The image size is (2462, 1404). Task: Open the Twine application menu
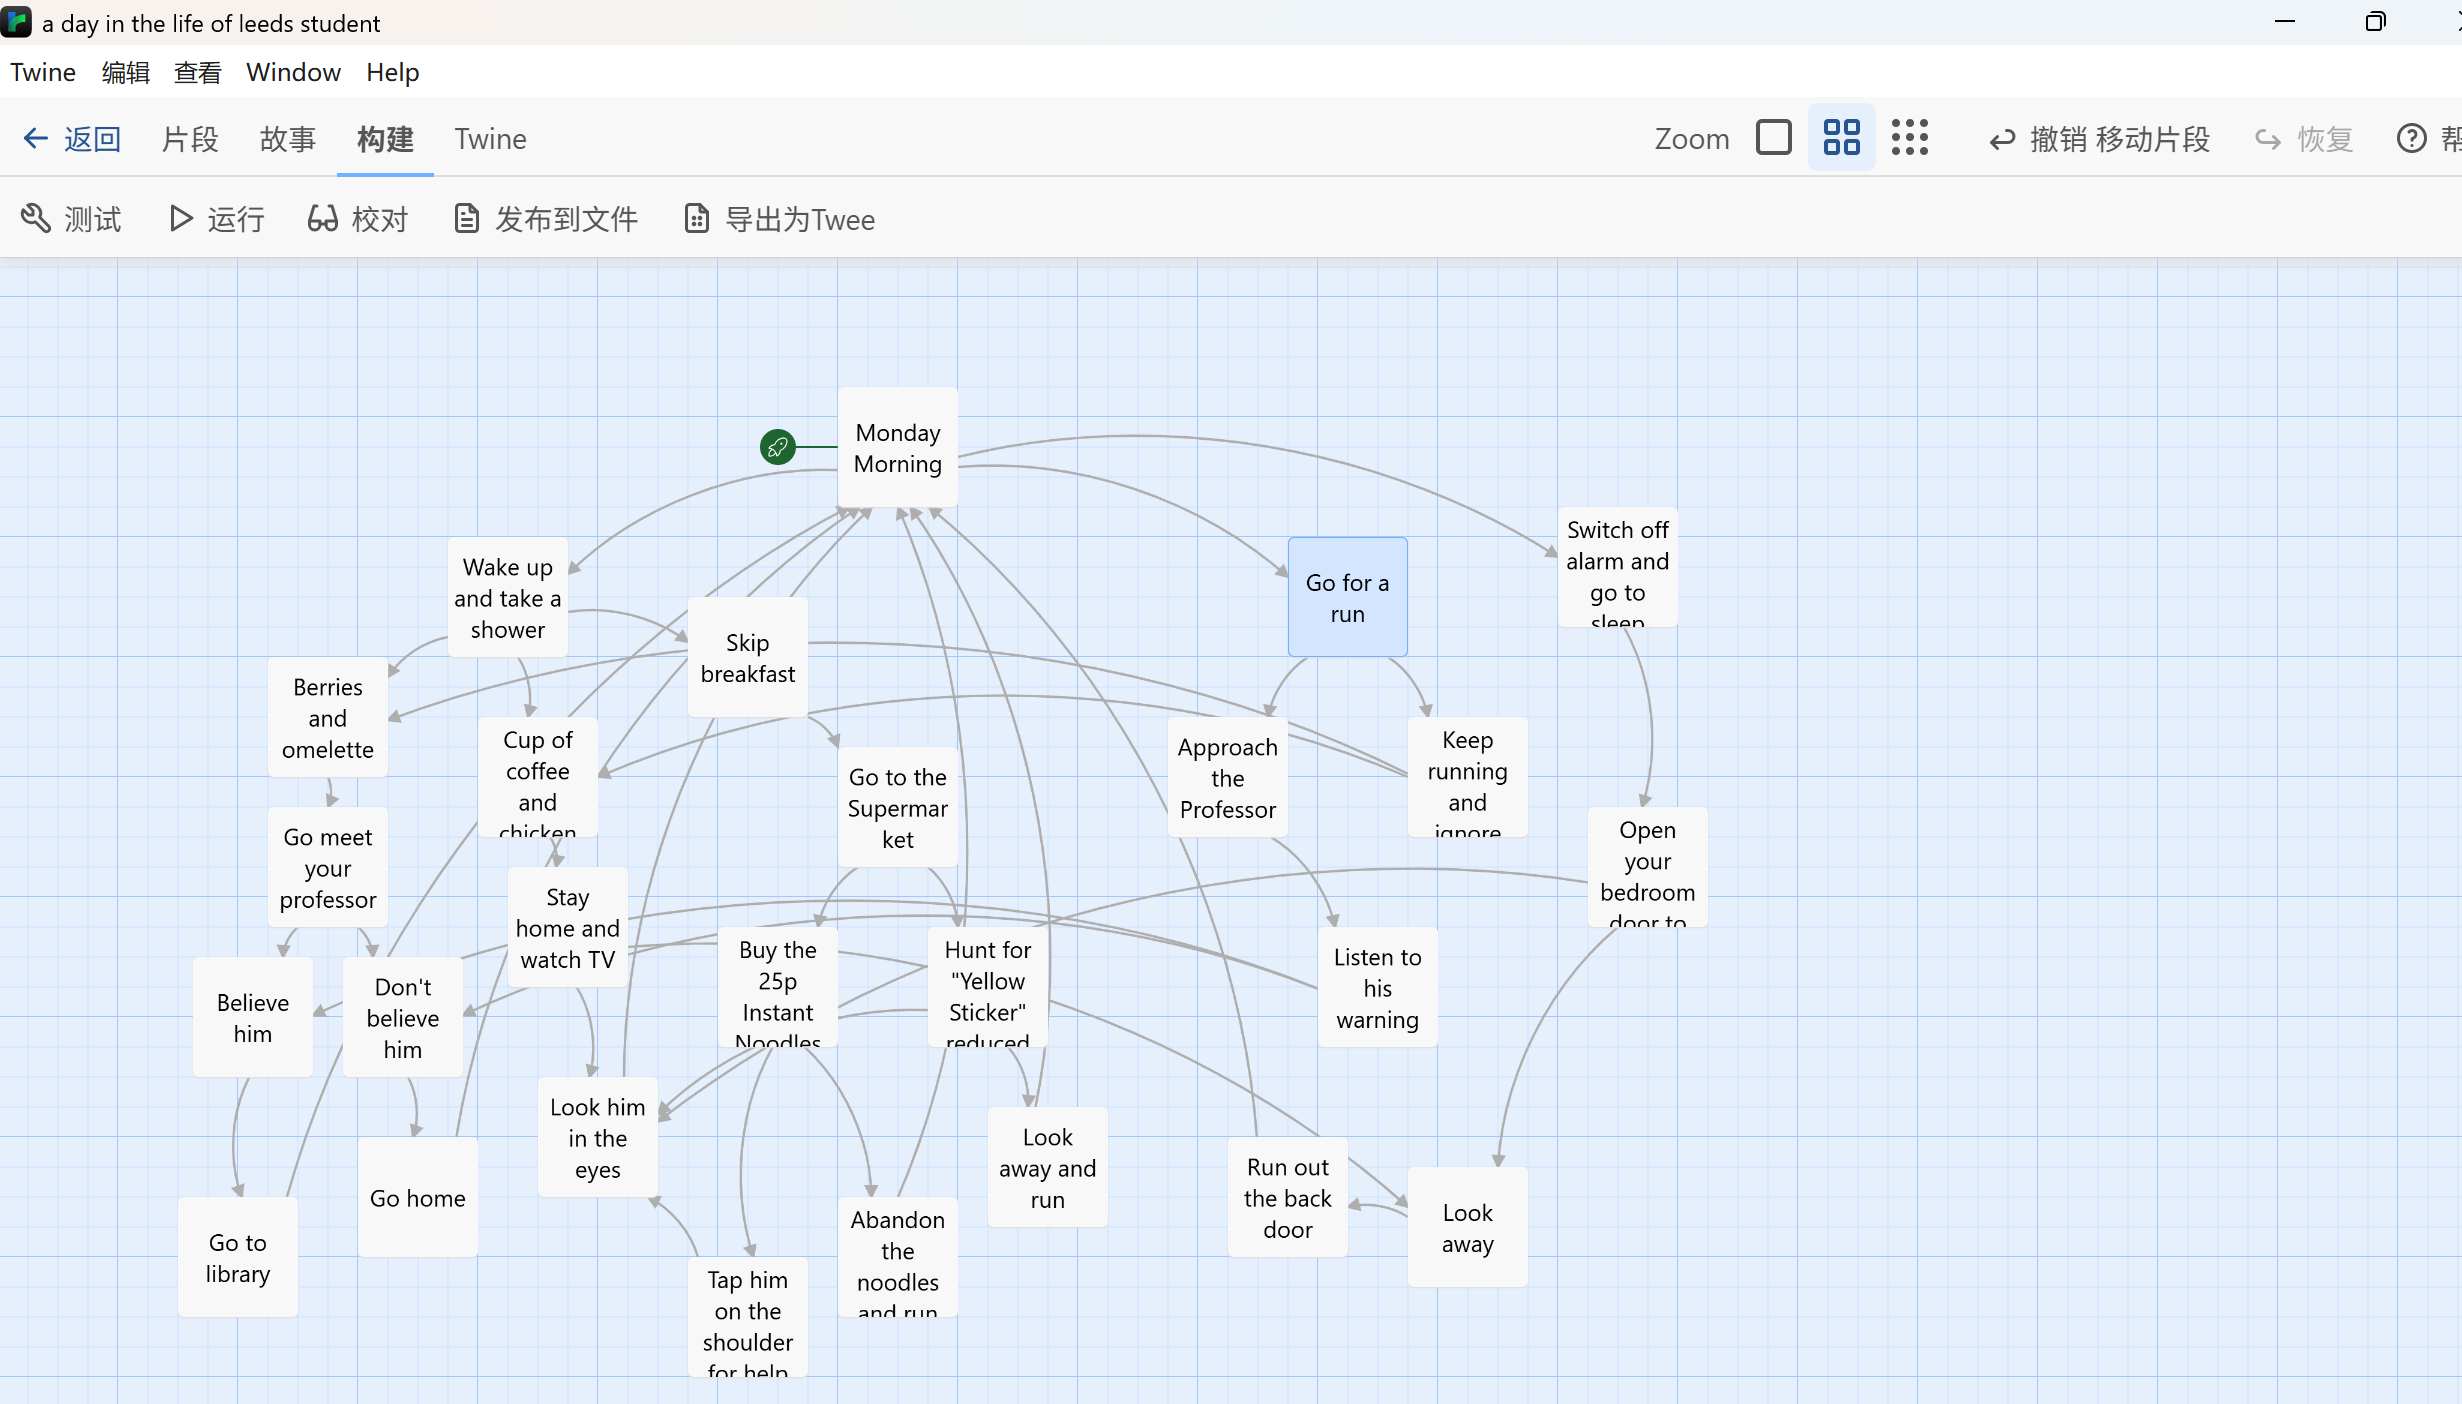[x=43, y=71]
